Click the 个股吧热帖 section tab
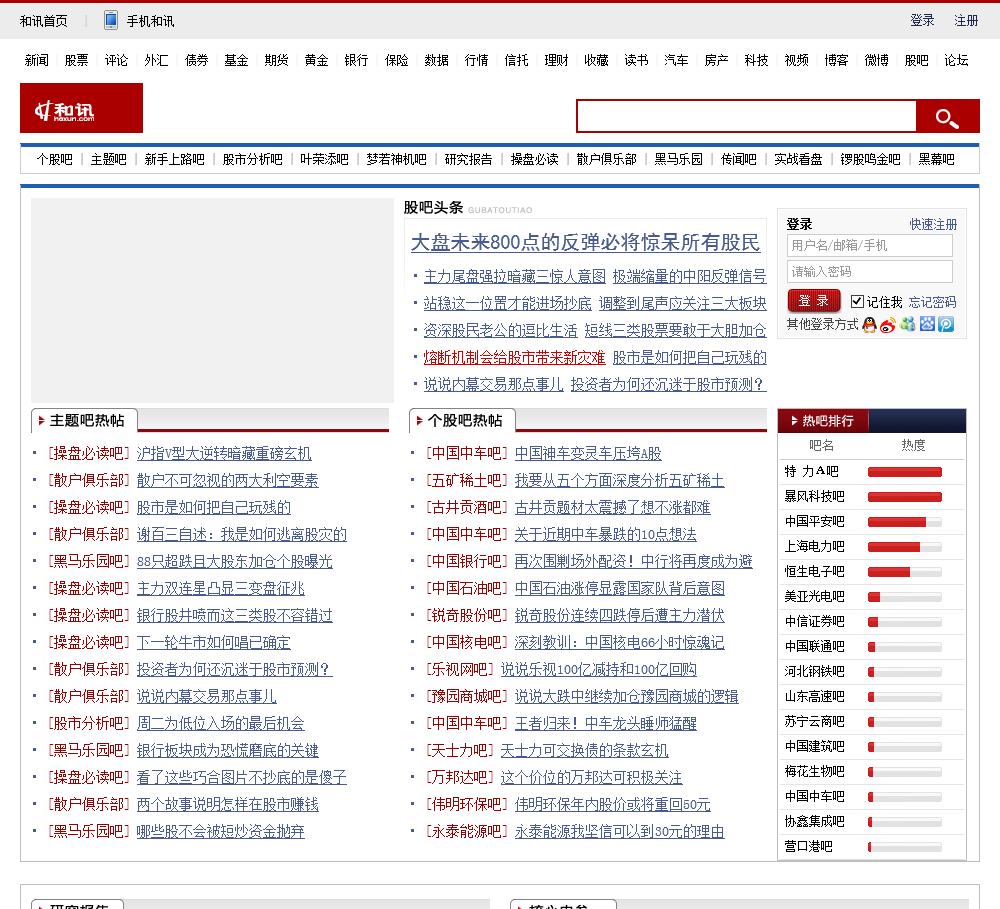This screenshot has height=909, width=1000. pos(462,420)
